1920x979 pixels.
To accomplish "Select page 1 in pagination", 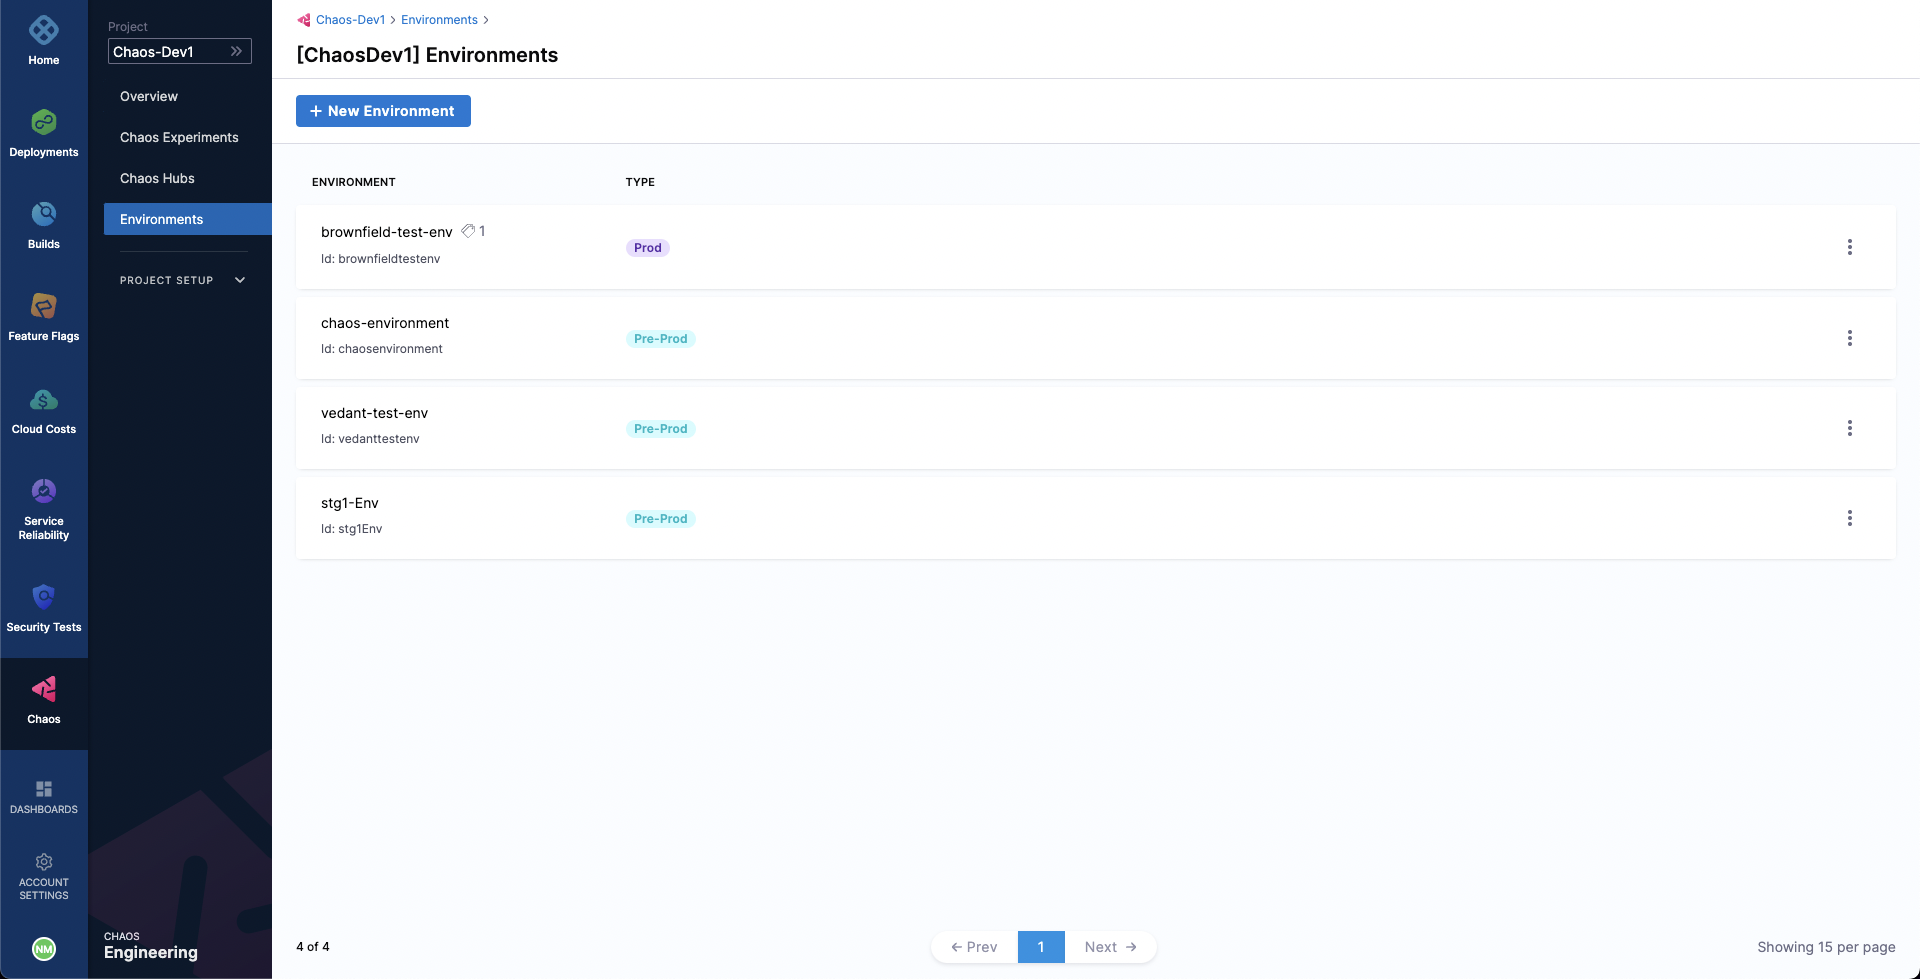I will pos(1041,947).
